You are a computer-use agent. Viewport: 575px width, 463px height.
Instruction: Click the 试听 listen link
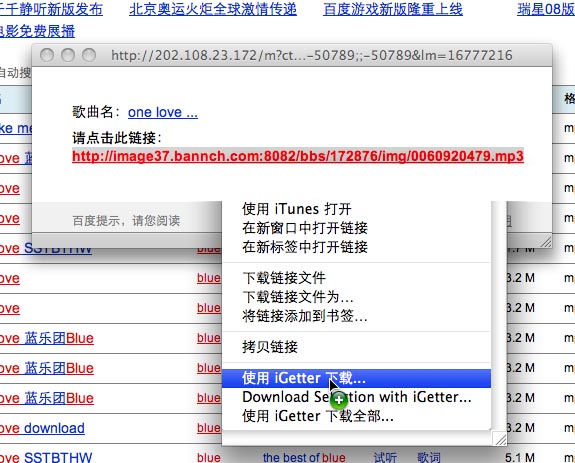pyautogui.click(x=385, y=458)
